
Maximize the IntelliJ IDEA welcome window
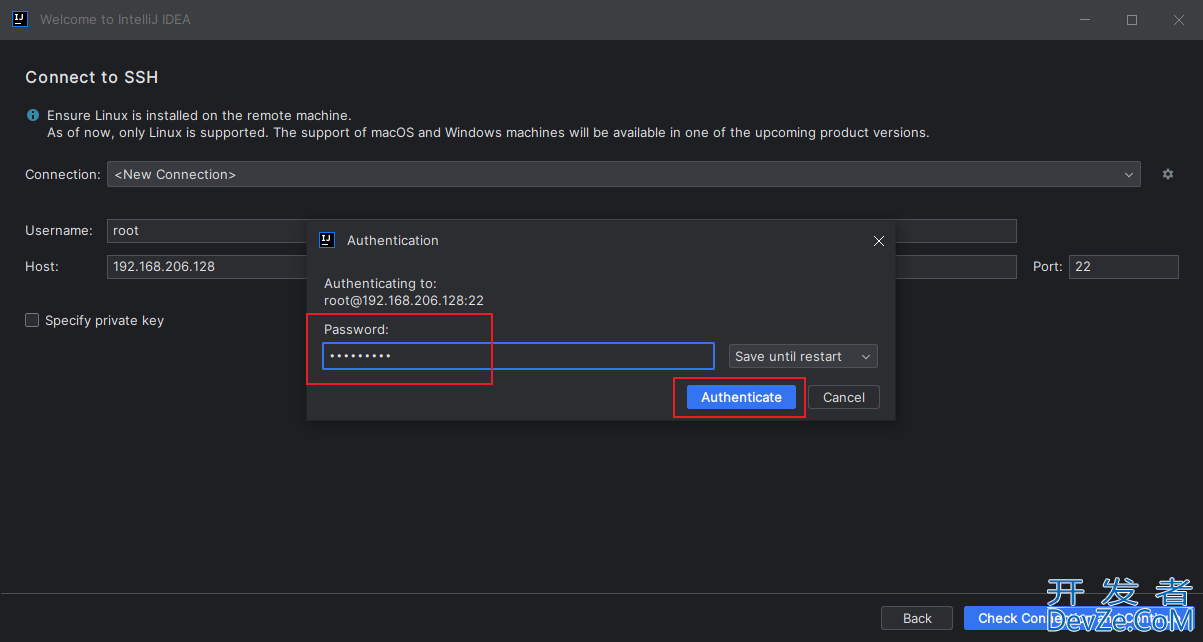click(x=1132, y=20)
